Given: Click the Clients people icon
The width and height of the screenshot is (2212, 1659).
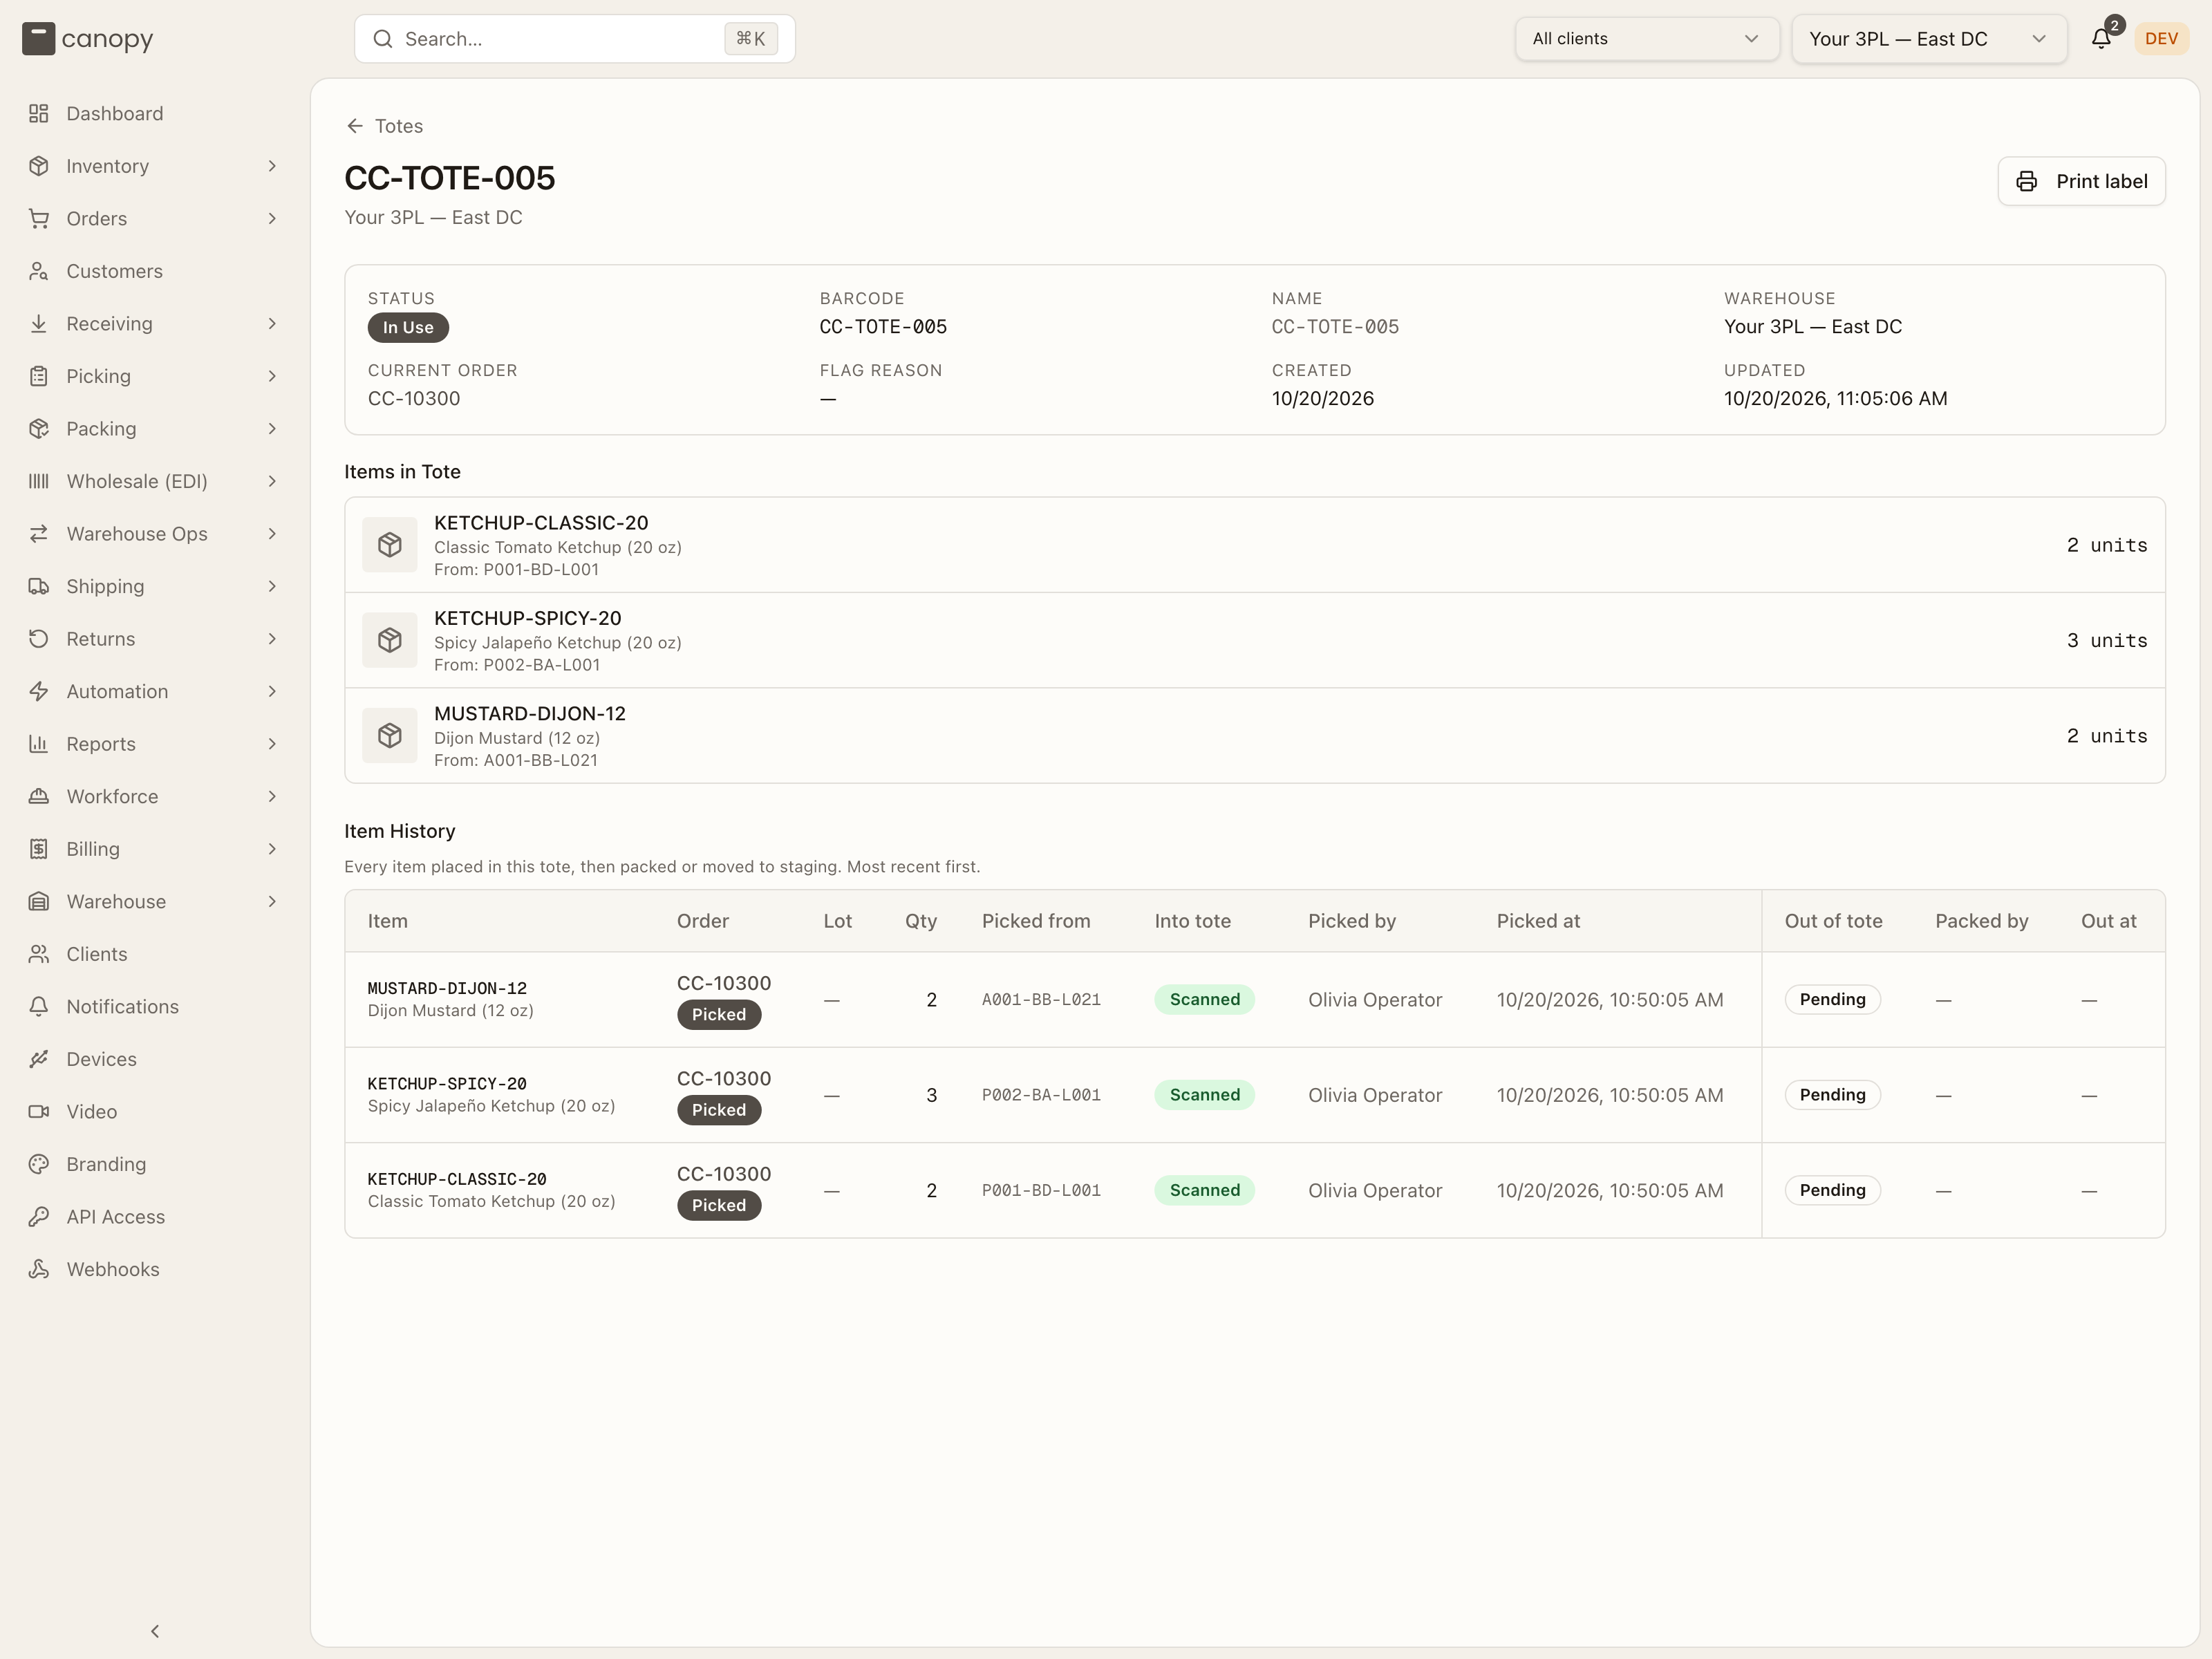Looking at the screenshot, I should (39, 954).
